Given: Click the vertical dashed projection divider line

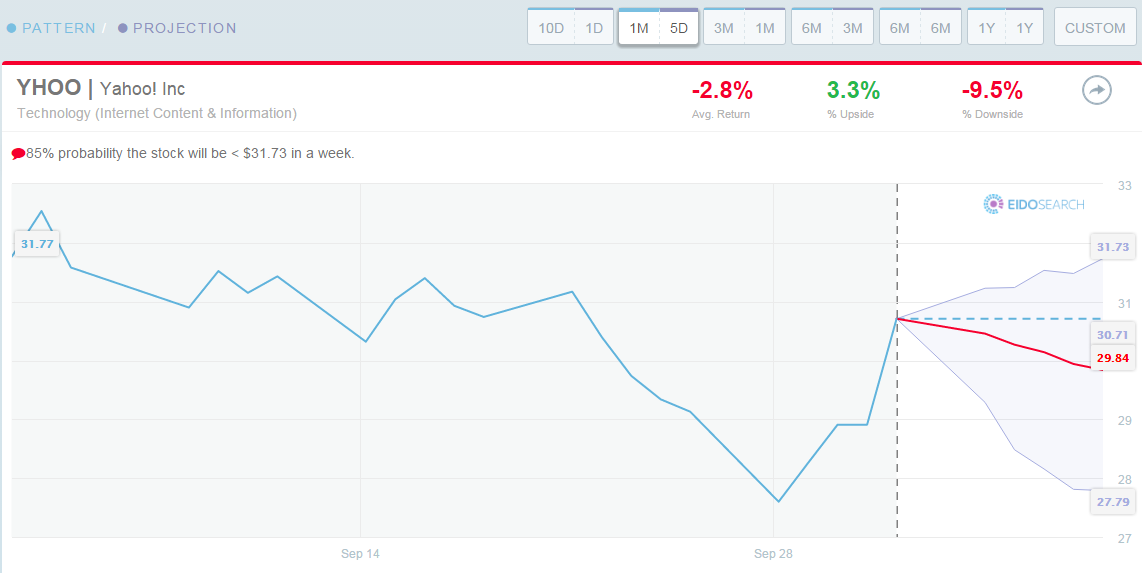Looking at the screenshot, I should (x=897, y=360).
